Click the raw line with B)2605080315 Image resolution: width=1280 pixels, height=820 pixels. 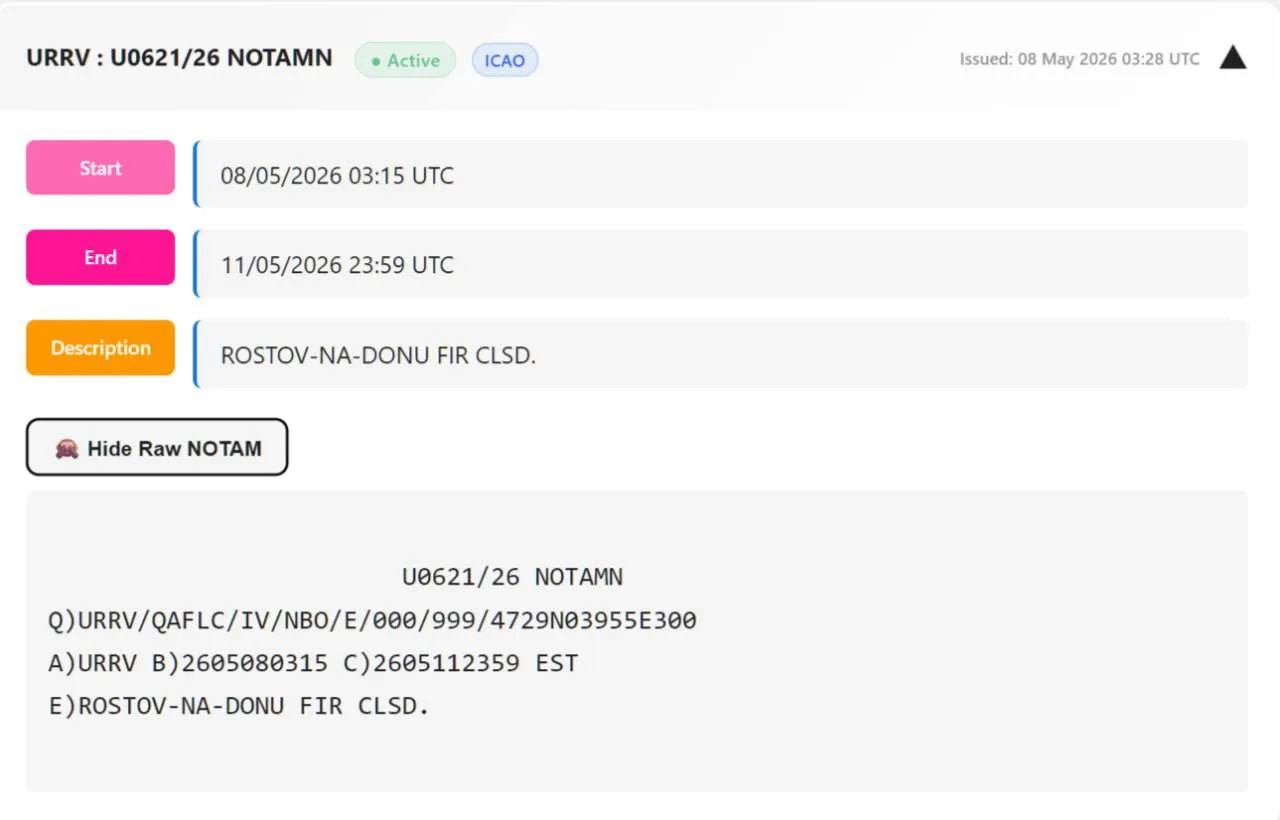[x=313, y=663]
